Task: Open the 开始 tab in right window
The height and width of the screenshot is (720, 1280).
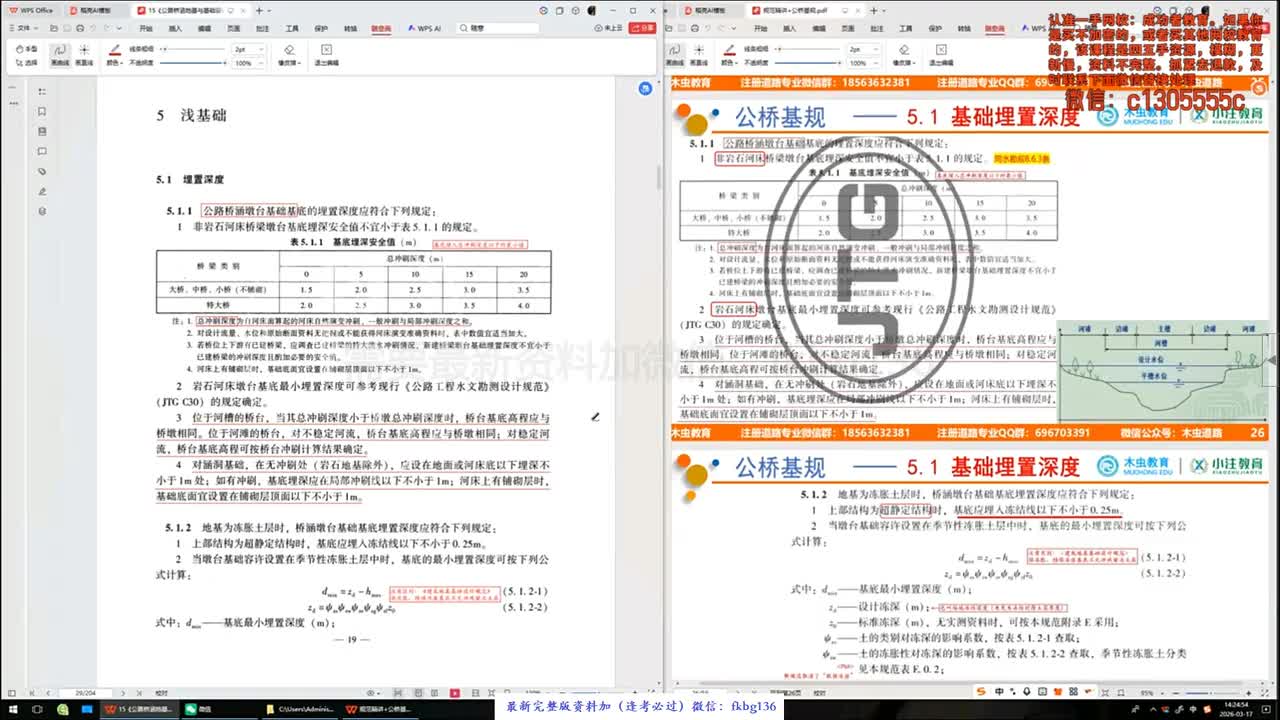Action: 760,29
